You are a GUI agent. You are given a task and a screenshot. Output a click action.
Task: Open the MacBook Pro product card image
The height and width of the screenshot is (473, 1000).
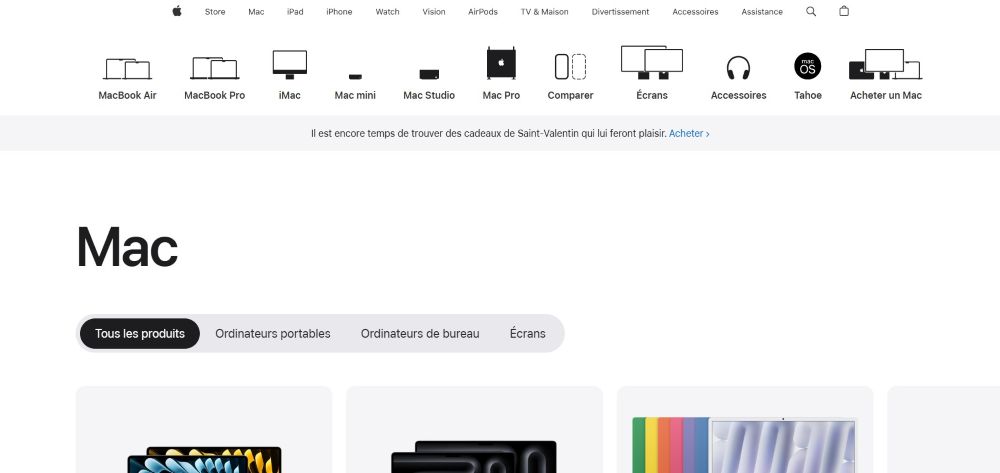474,456
